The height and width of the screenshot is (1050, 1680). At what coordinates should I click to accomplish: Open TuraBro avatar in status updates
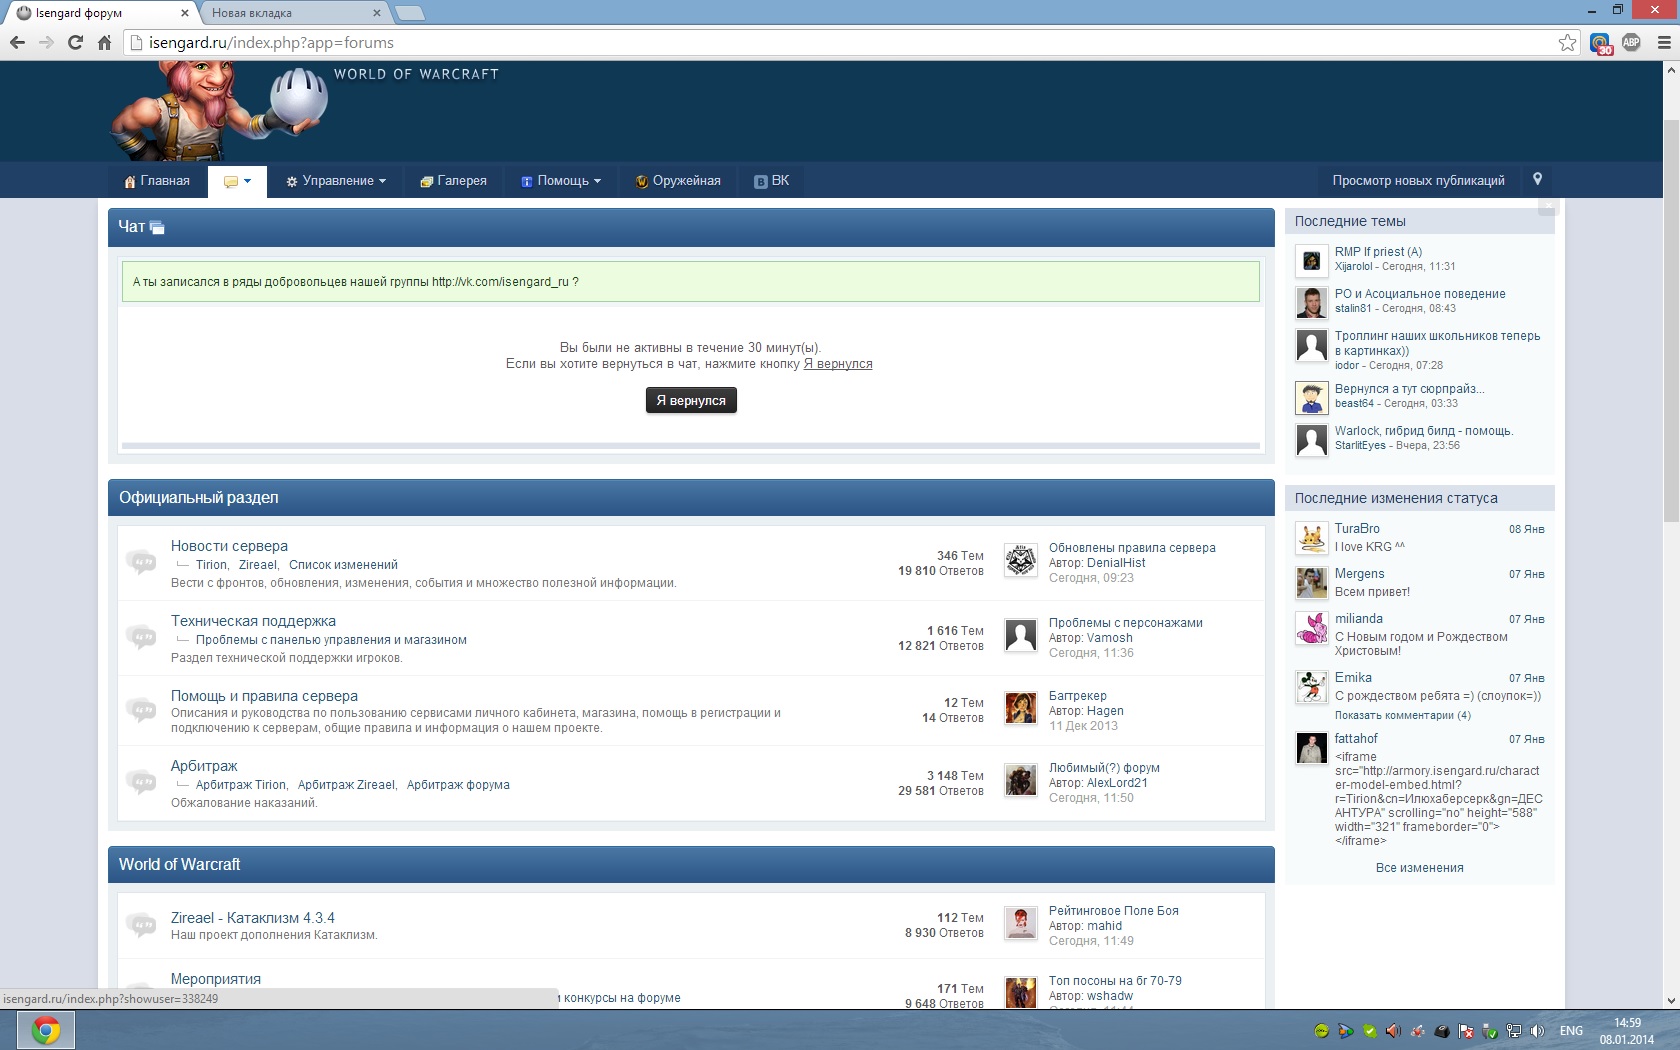pyautogui.click(x=1312, y=538)
